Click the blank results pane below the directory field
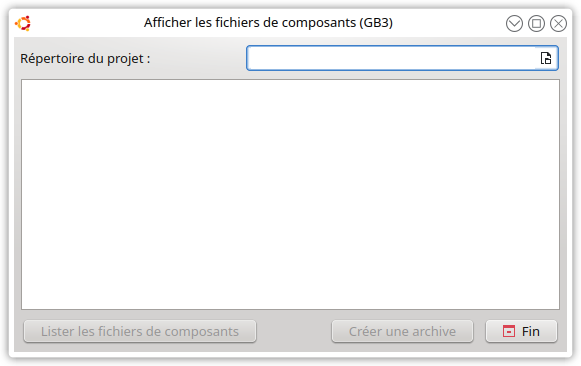Screen dimensions: 581x366 (290, 194)
